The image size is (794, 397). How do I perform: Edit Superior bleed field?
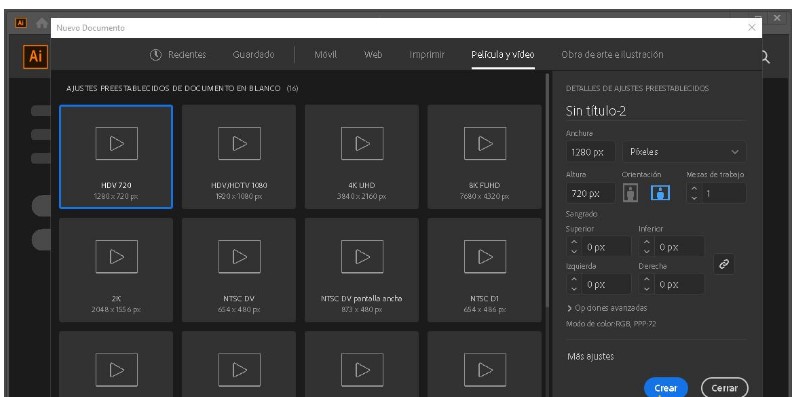(606, 247)
